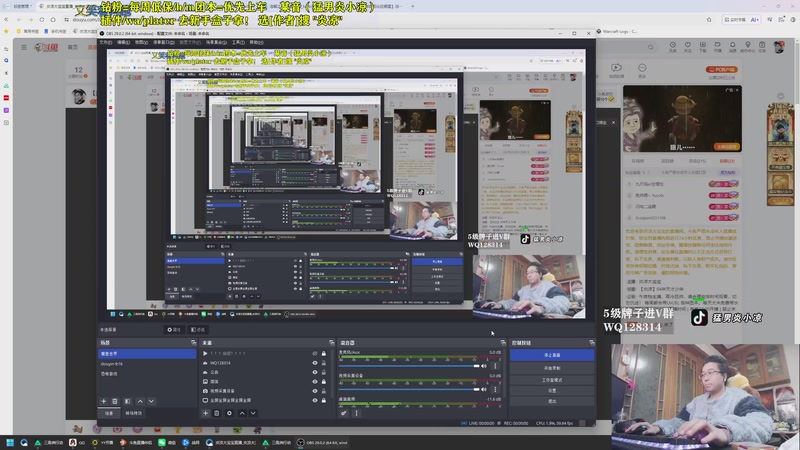Hide the video capture device source

point(315,391)
